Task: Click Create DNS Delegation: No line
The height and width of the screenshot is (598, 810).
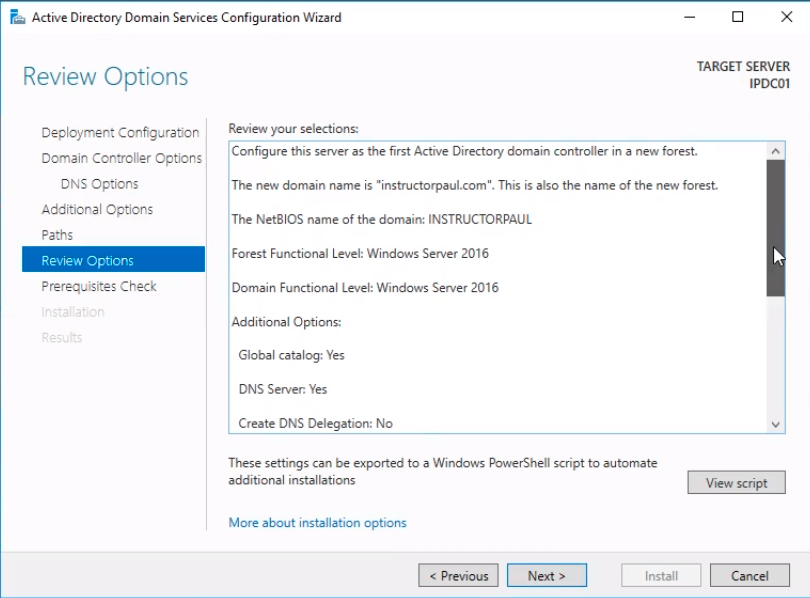Action: 315,423
